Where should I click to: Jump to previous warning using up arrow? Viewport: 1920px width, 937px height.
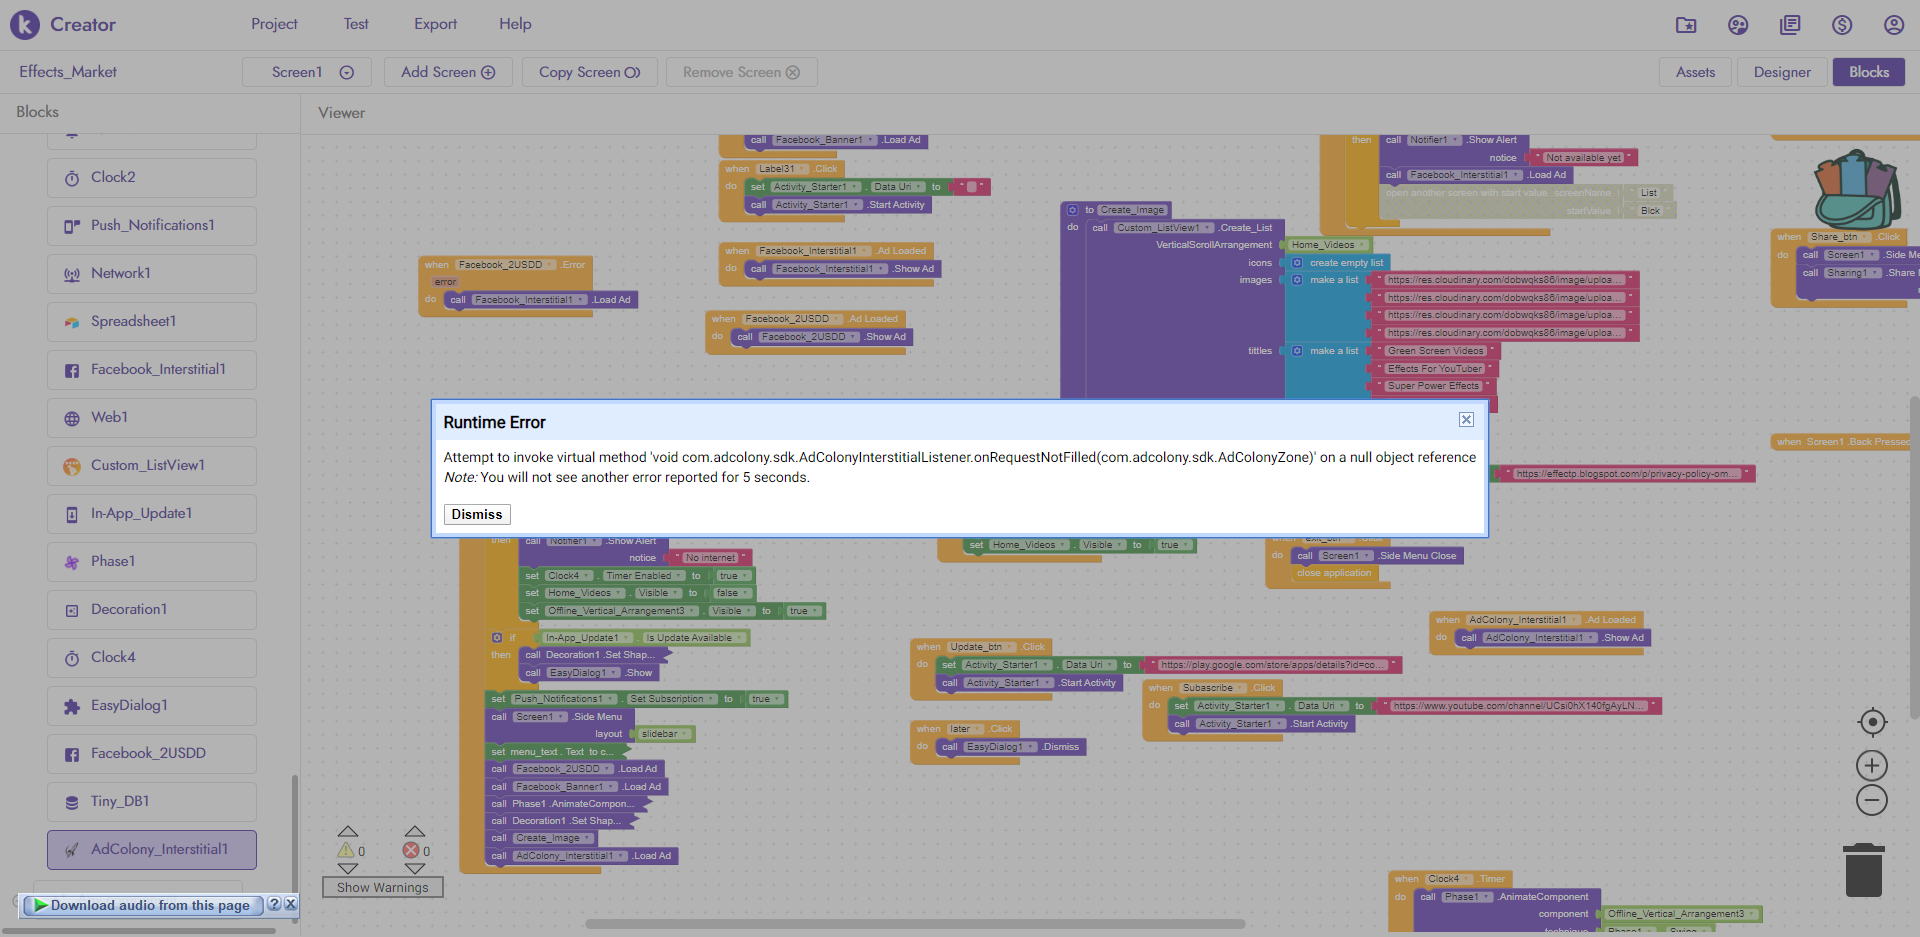pos(348,832)
